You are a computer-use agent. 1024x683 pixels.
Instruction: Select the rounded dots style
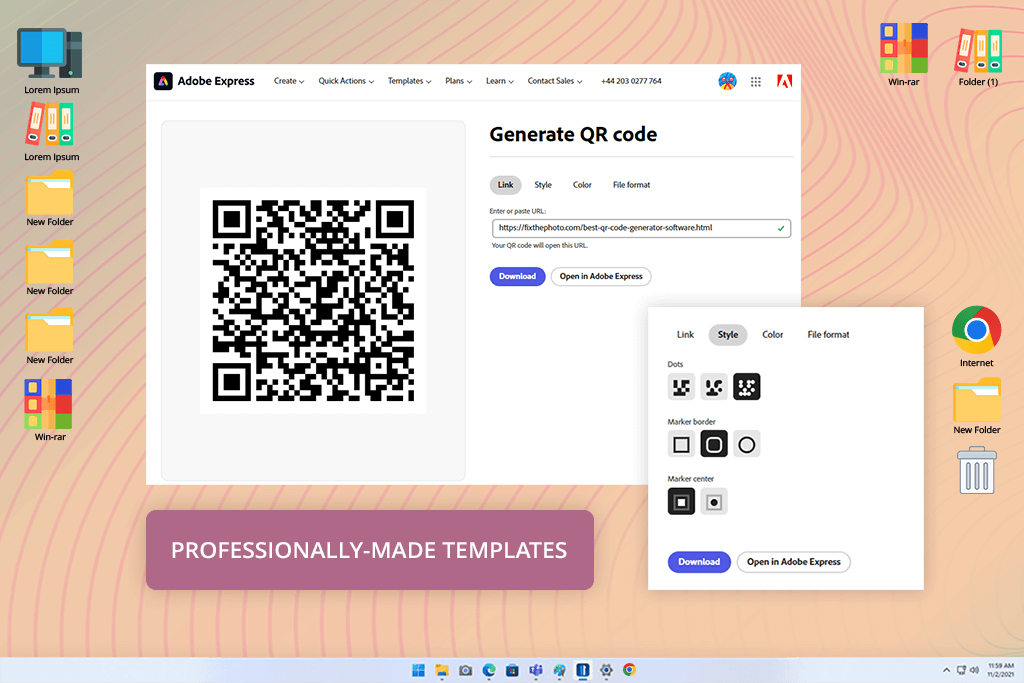coord(714,387)
